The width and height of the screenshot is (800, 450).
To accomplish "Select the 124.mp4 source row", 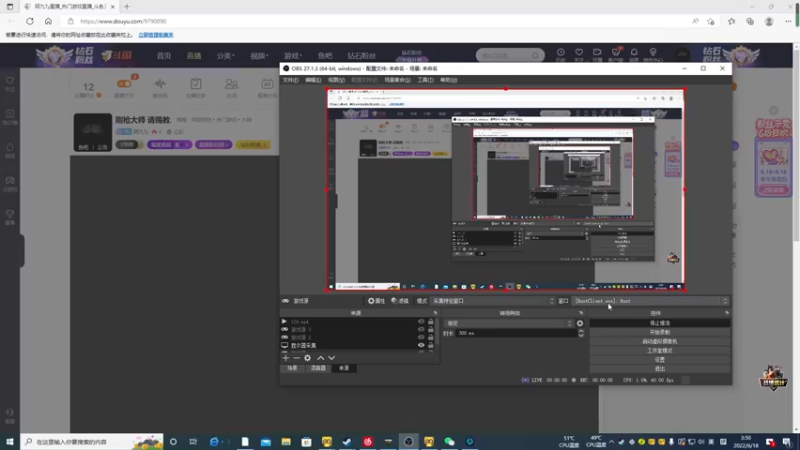I will pyautogui.click(x=357, y=322).
